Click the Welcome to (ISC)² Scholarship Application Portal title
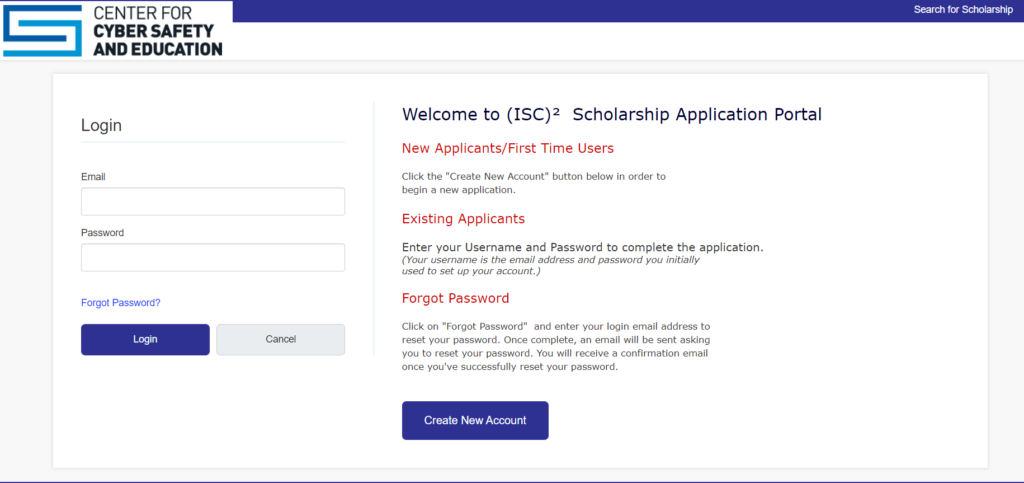Screen dimensions: 1024x483 click(612, 114)
